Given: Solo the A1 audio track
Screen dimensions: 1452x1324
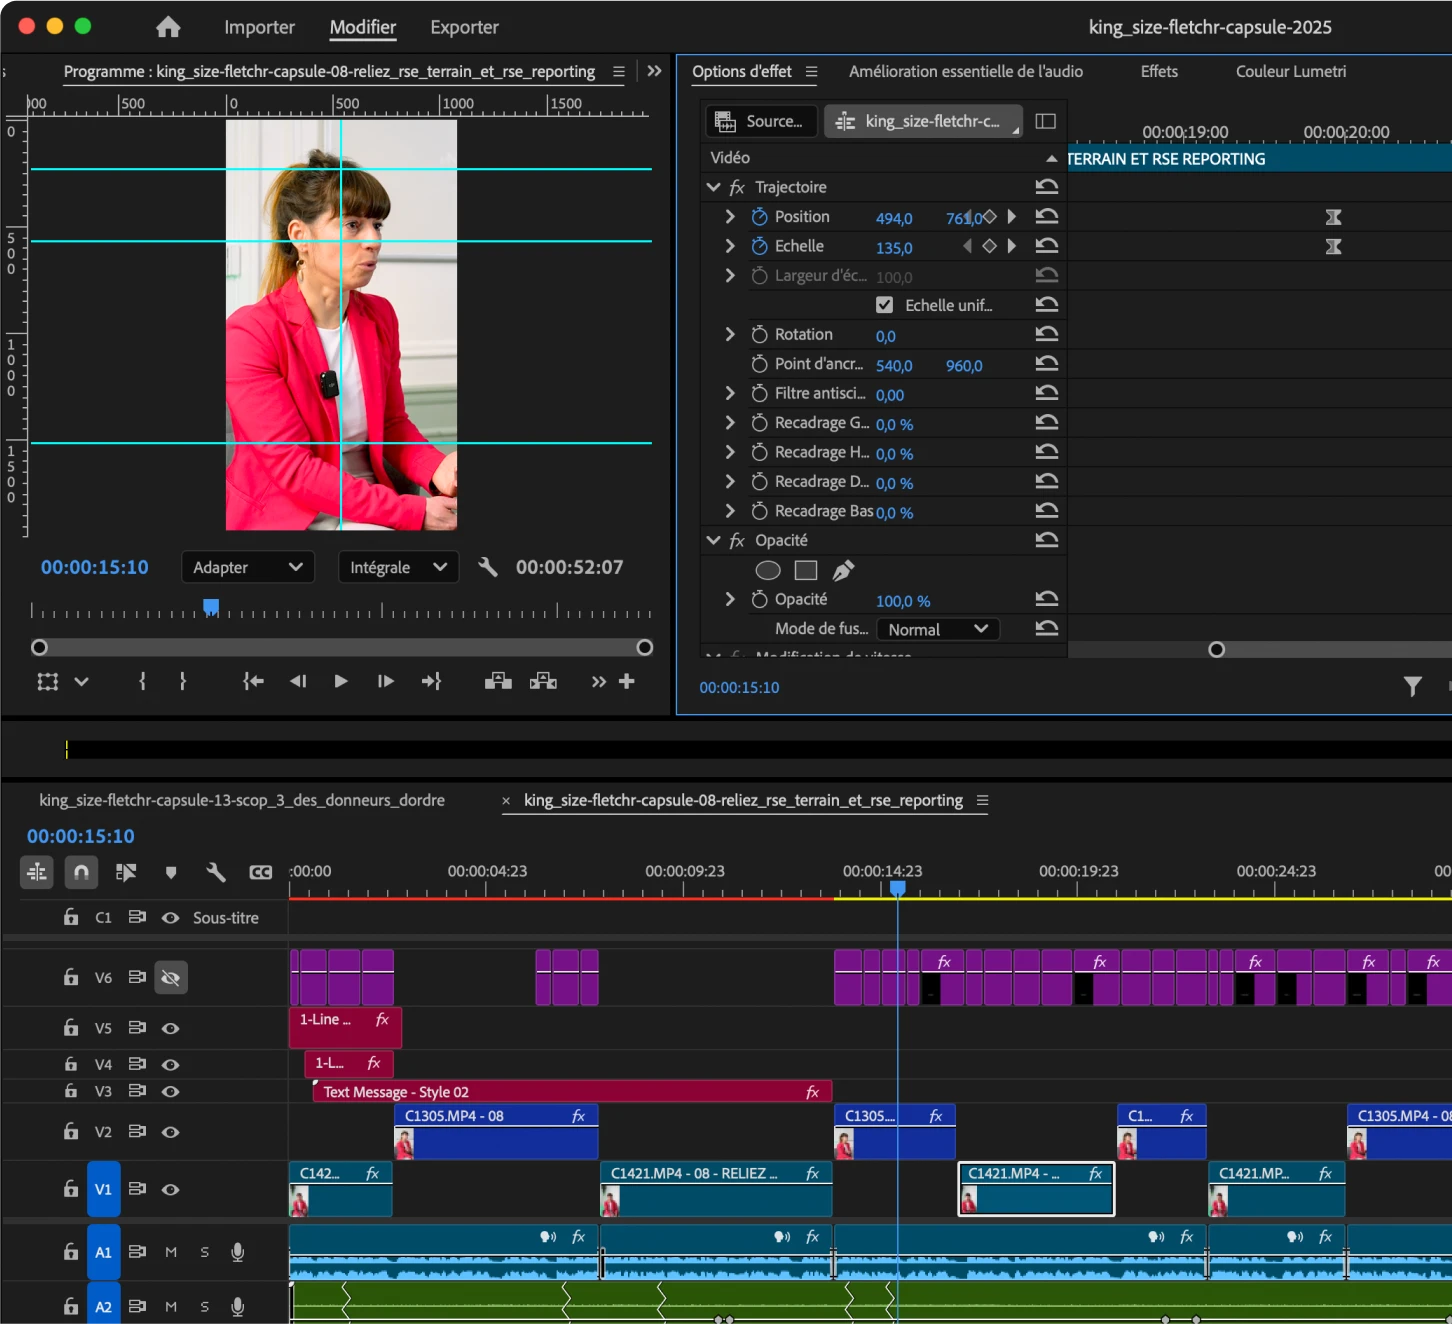Looking at the screenshot, I should click(x=204, y=1252).
